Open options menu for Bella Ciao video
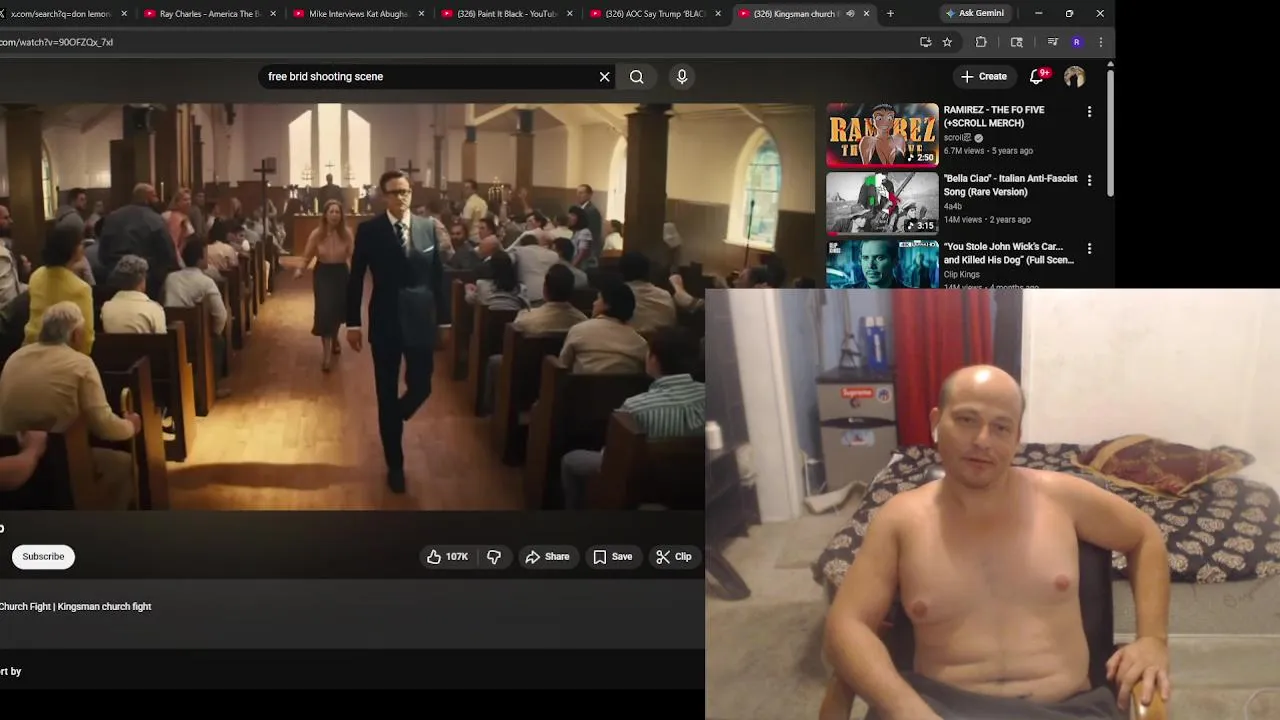Viewport: 1280px width, 720px height. click(1089, 180)
